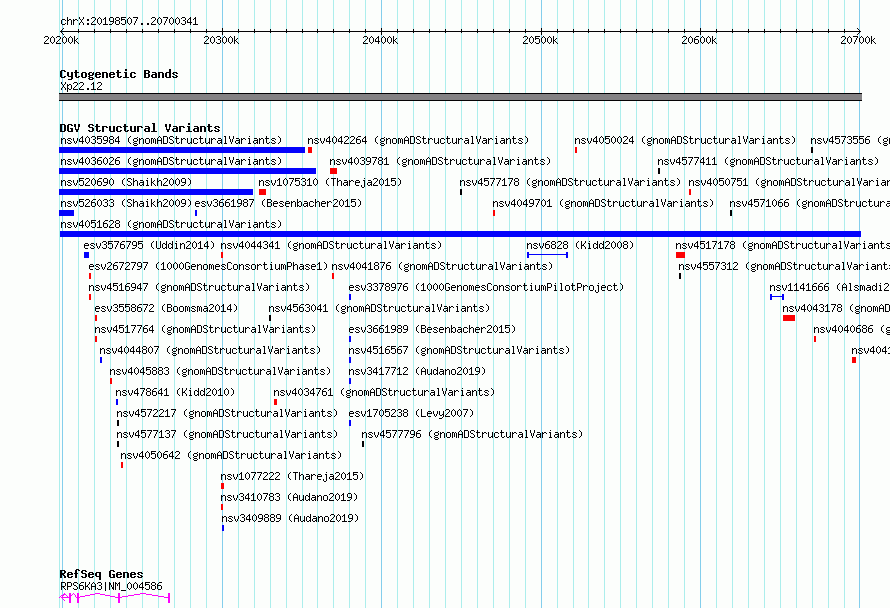Select nsv4557312 variant label
This screenshot has height=608, width=890.
pyautogui.click(x=784, y=266)
